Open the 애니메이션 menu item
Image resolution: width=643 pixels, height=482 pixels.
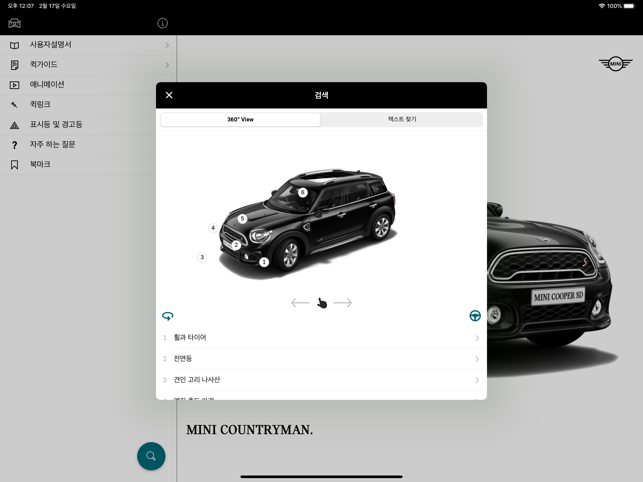tap(78, 85)
